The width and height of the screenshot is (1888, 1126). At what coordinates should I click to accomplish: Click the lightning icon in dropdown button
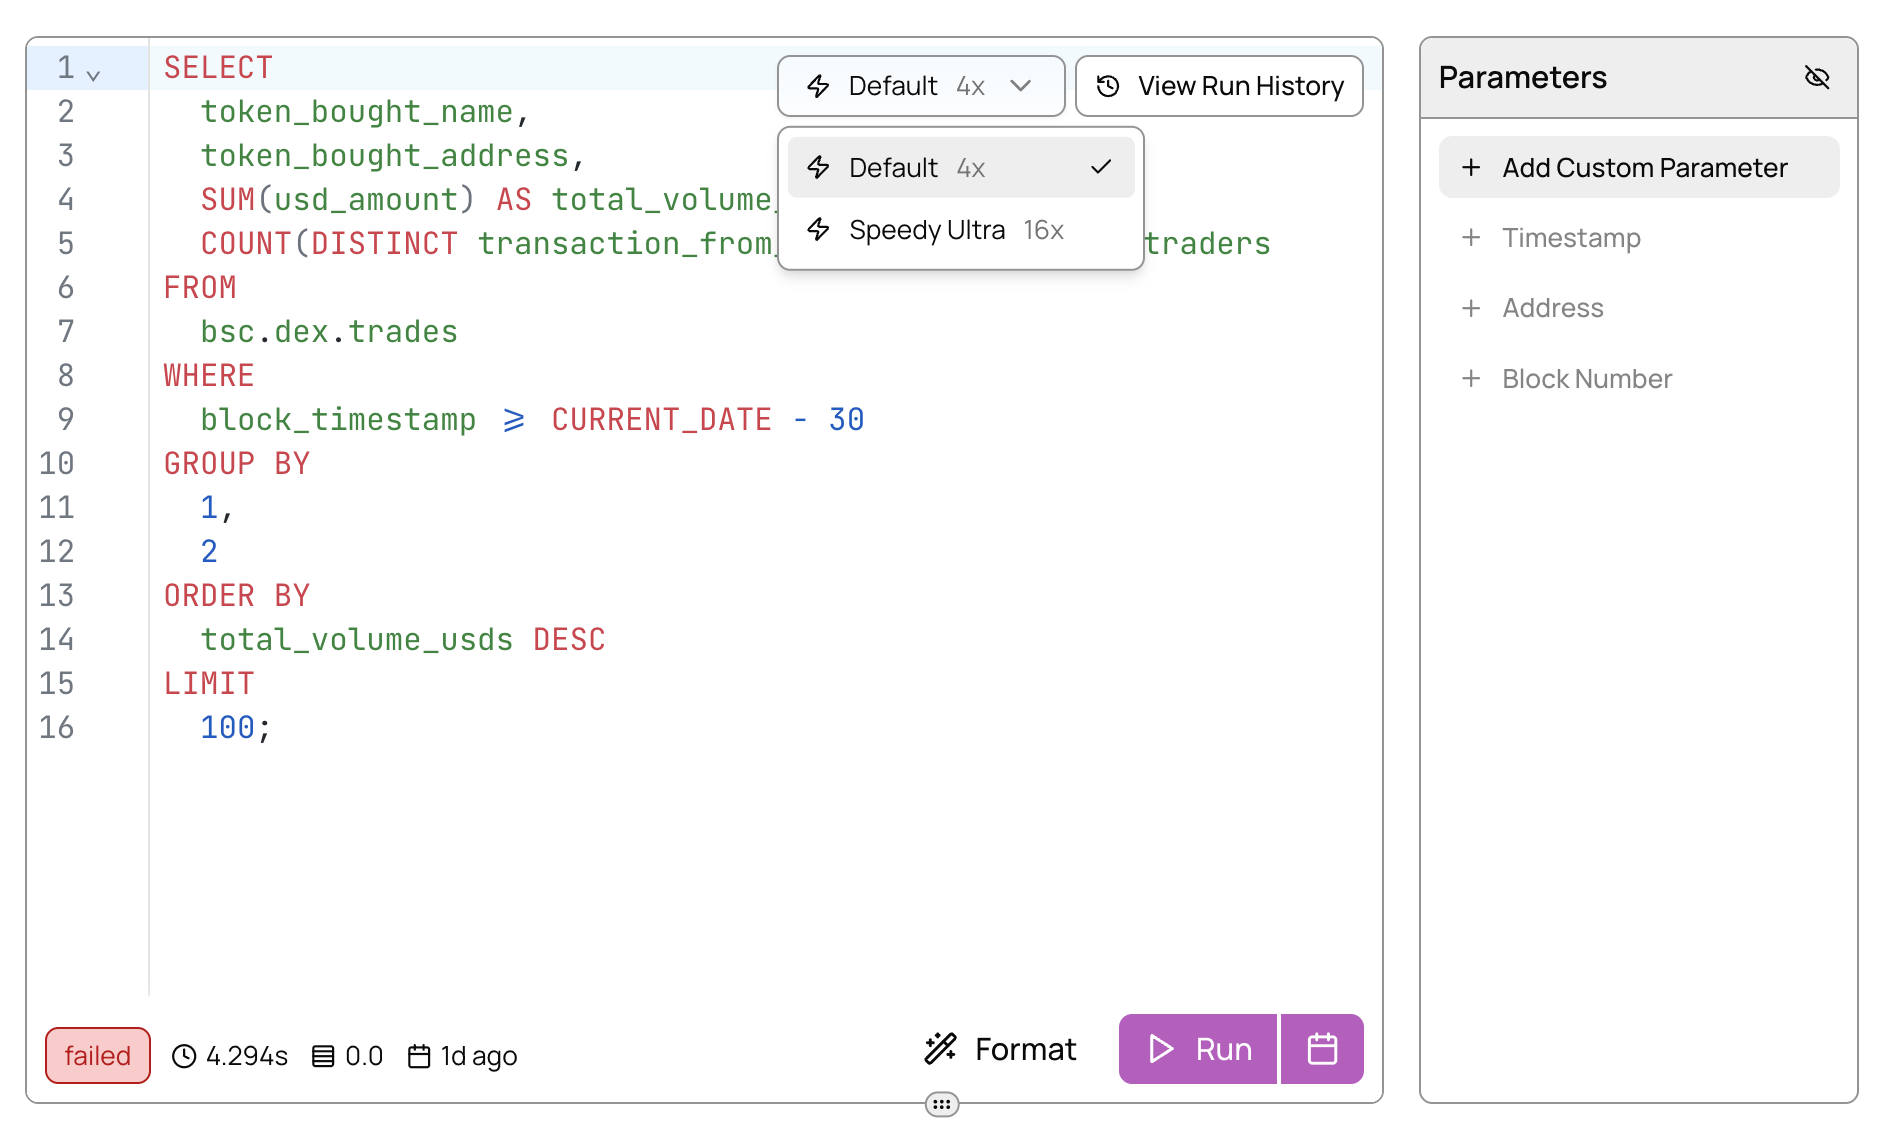click(x=818, y=86)
